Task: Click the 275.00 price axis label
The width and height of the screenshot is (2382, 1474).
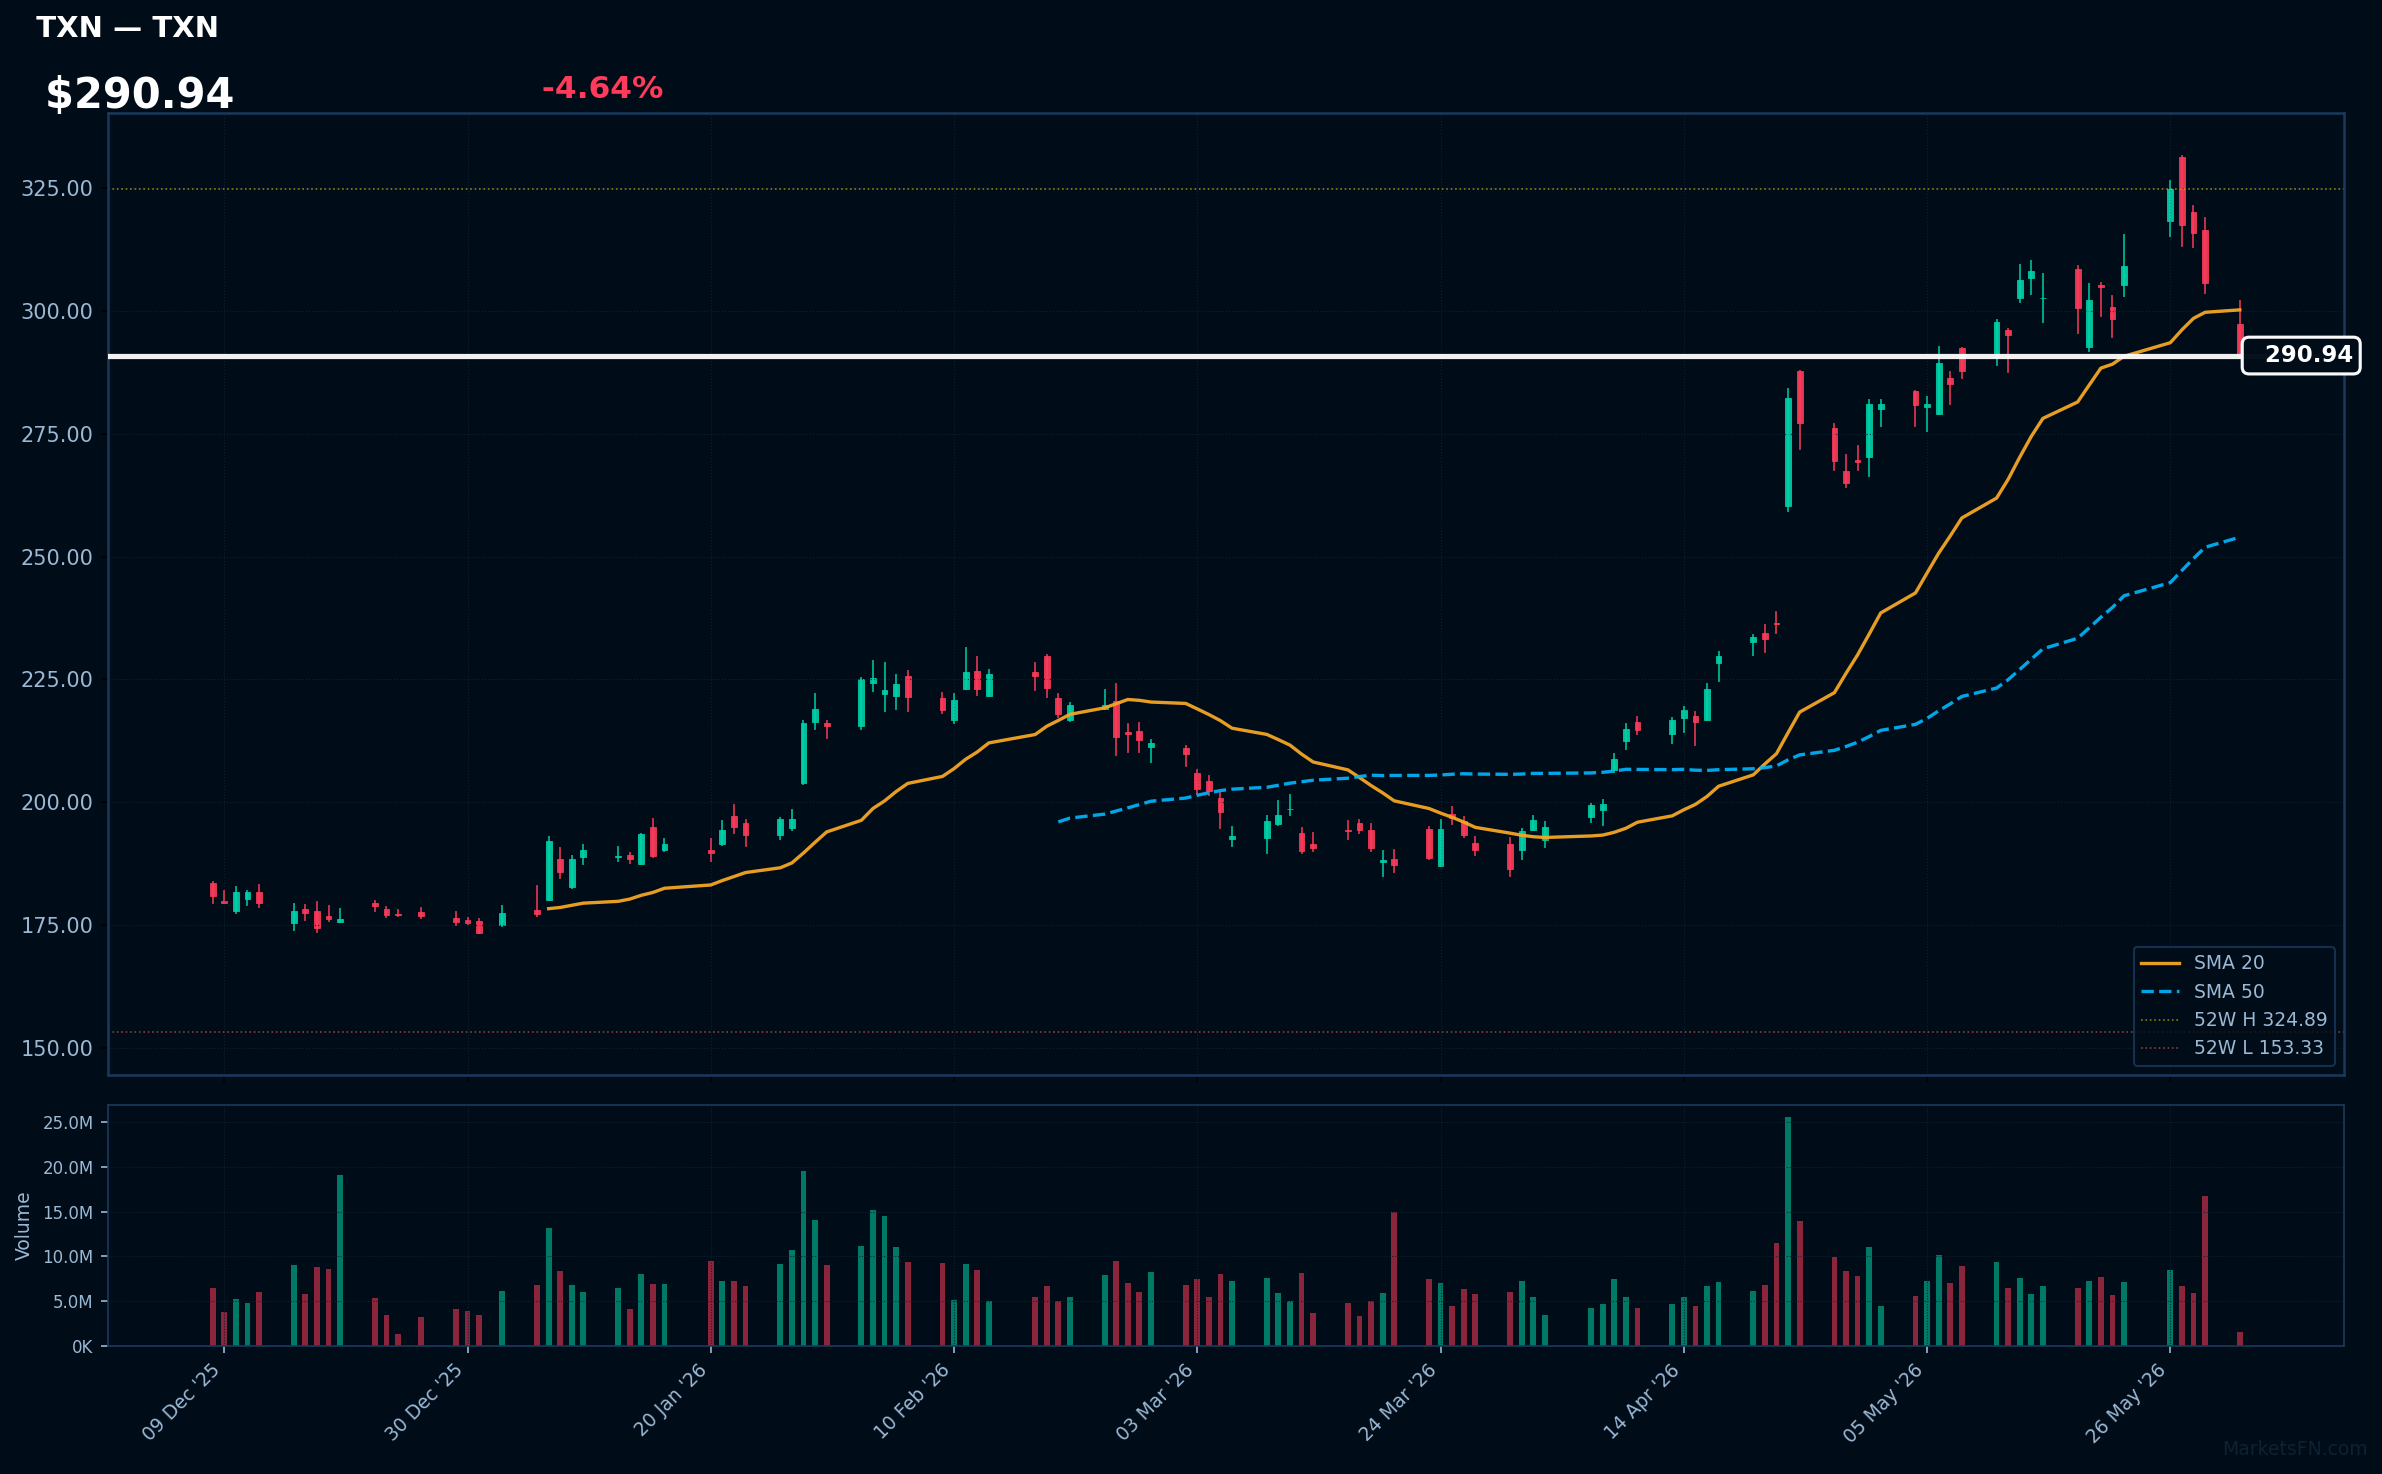Action: coord(57,434)
